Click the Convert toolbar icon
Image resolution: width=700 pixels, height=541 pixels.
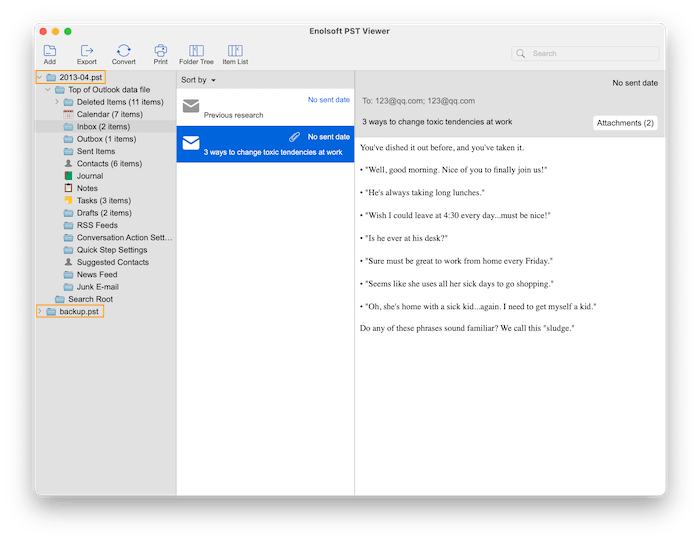point(124,51)
